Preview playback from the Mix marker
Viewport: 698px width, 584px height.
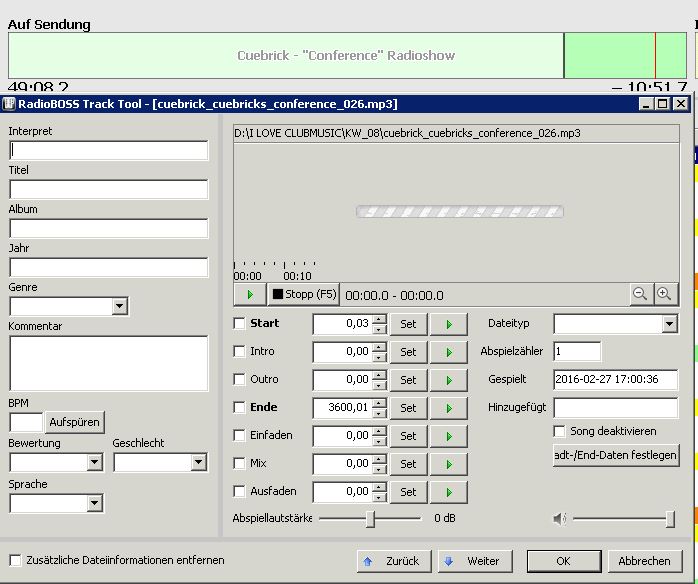click(449, 464)
